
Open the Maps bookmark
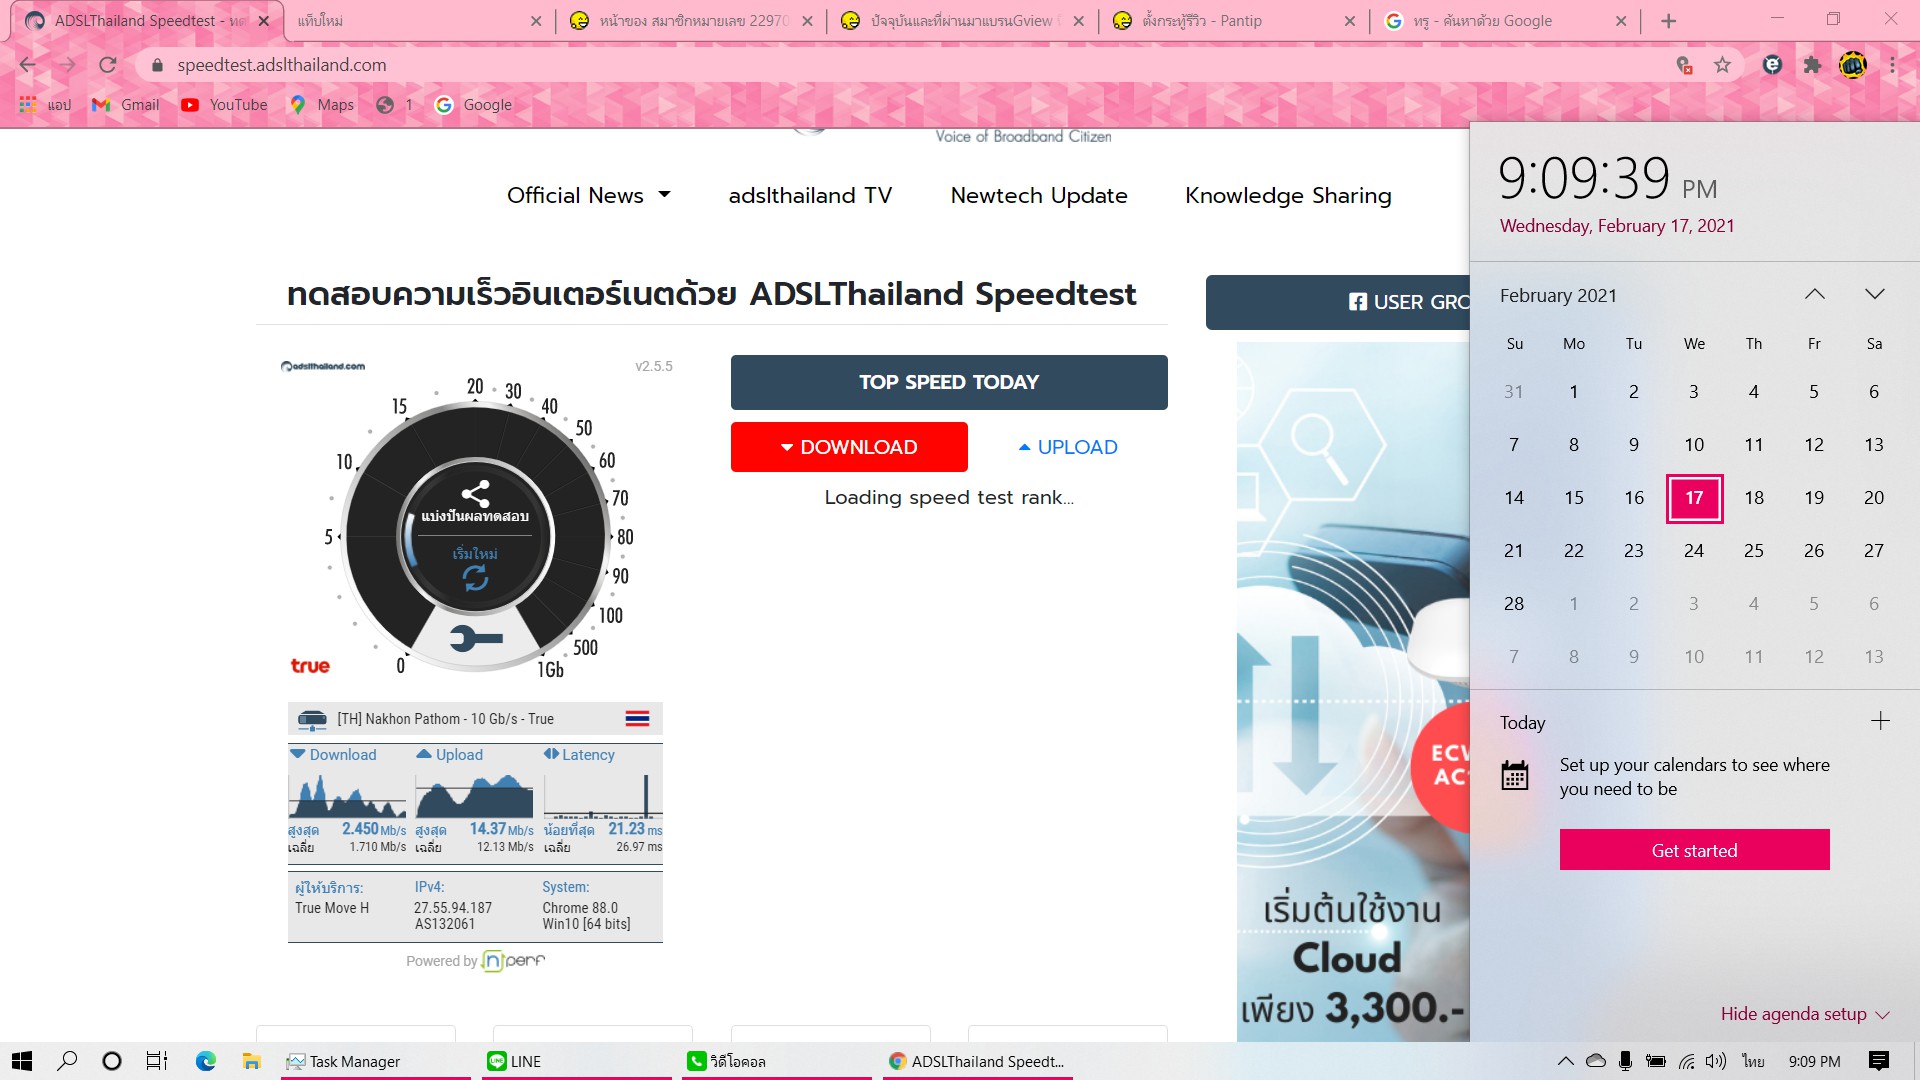(321, 105)
